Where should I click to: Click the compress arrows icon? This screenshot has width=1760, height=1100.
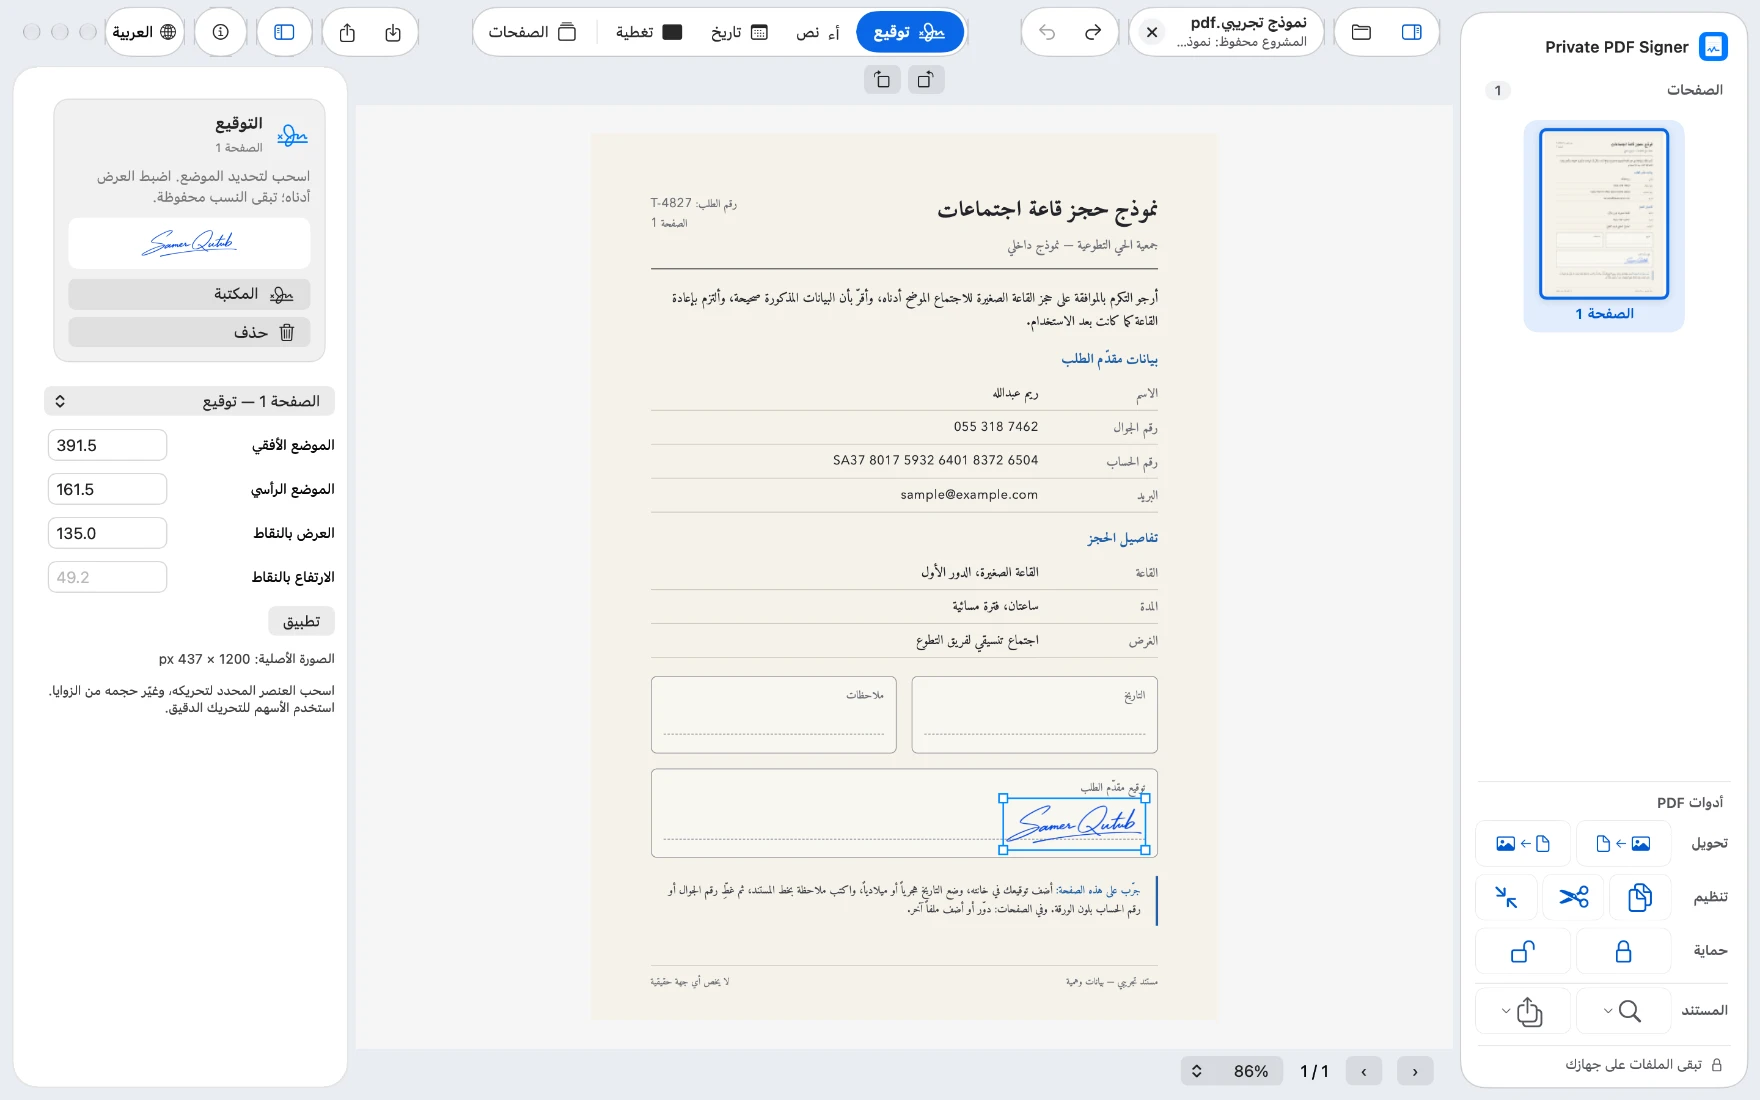[1507, 897]
